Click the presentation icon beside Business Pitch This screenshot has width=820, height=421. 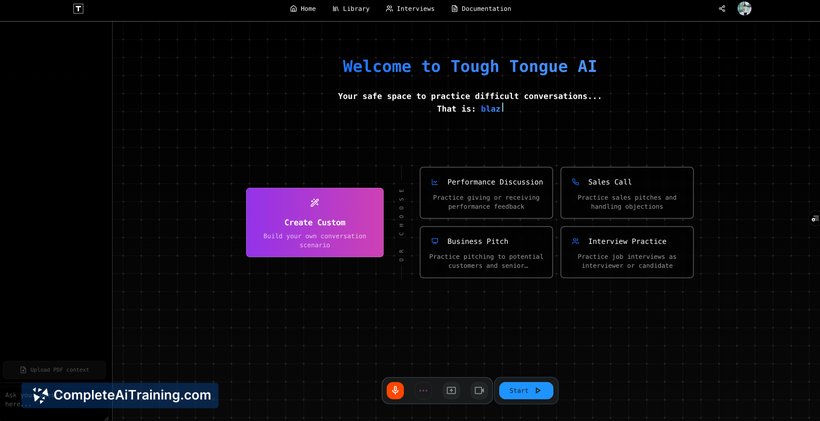(435, 241)
